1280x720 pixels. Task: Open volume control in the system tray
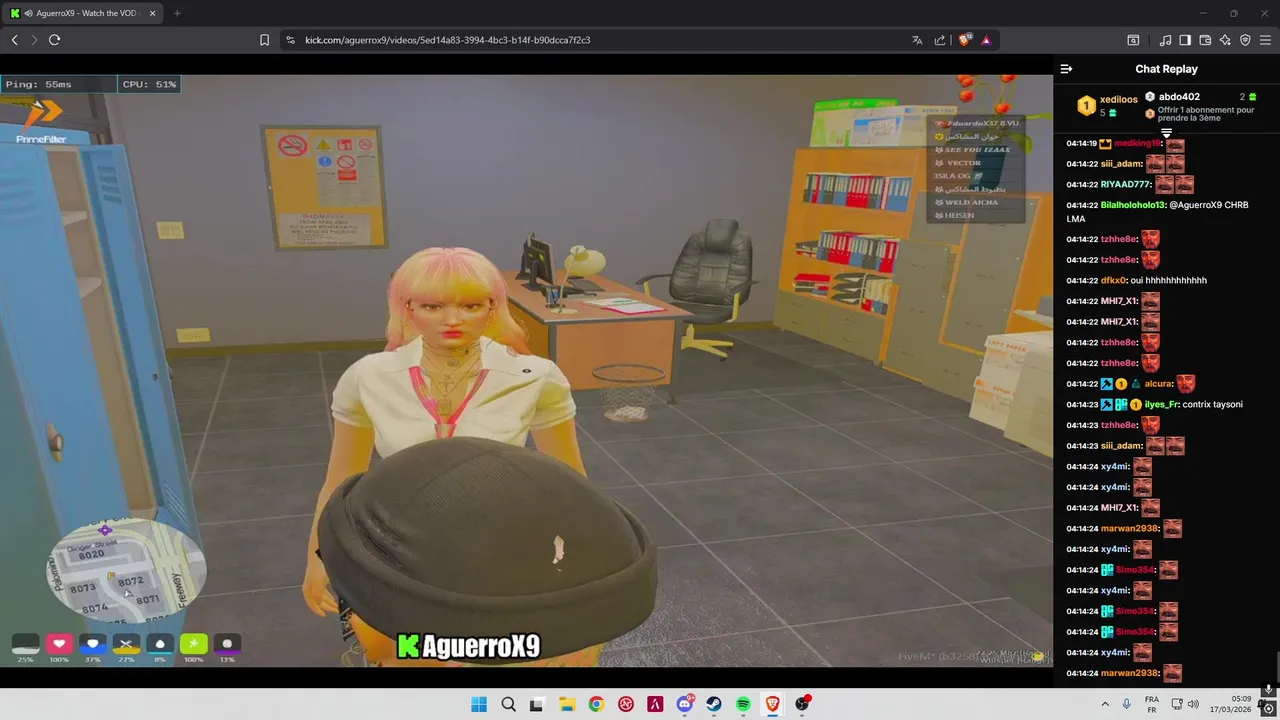(x=1193, y=704)
